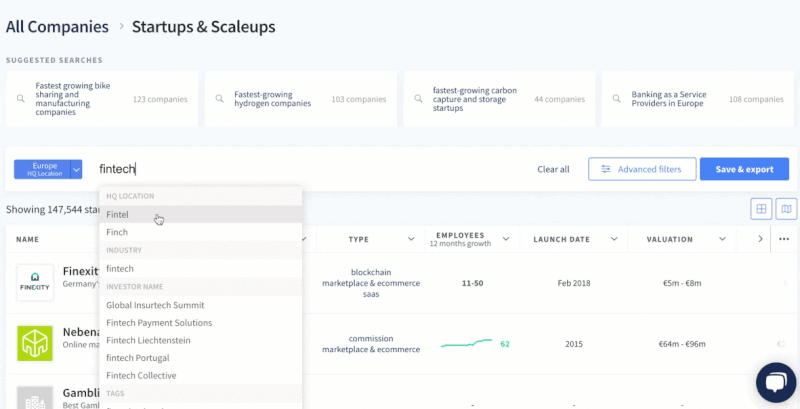This screenshot has height=409, width=800.
Task: Open the table columns more options menu
Action: point(784,239)
